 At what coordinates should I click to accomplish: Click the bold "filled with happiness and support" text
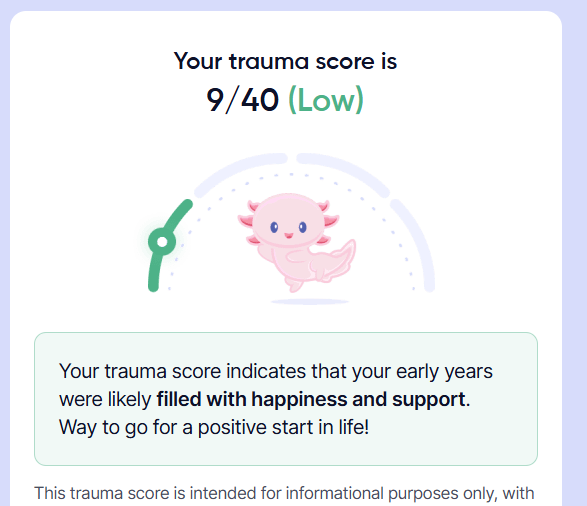point(311,399)
